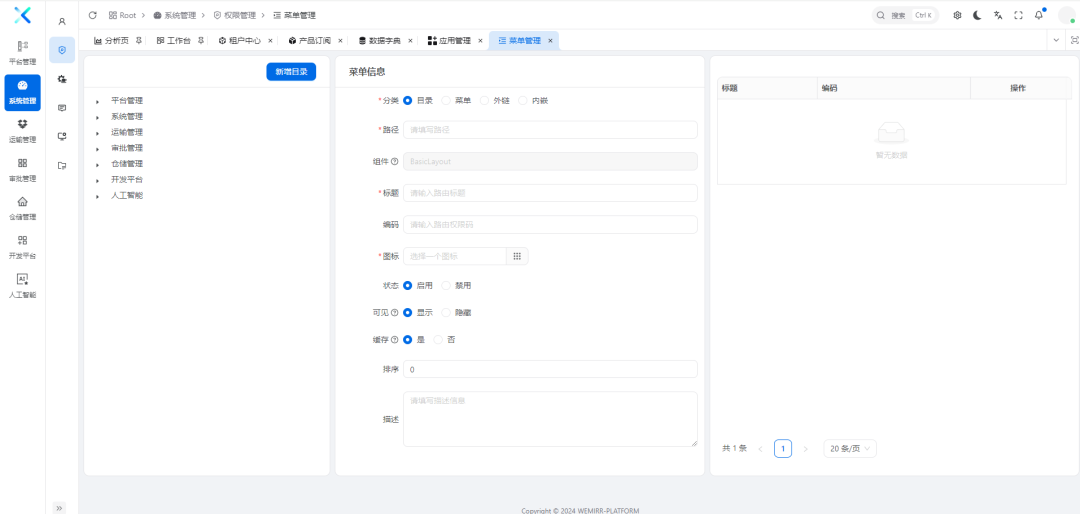Screen dimensions: 1080x514
Task: Click the 路径 input field
Action: [550, 130]
